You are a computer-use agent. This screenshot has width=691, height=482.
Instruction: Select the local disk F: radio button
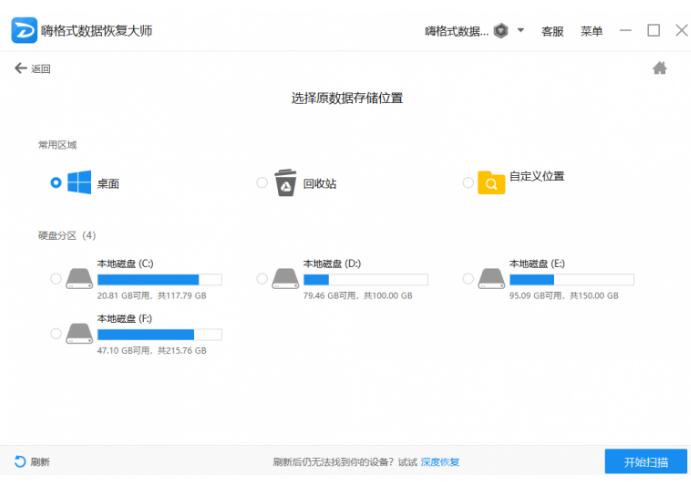pyautogui.click(x=56, y=334)
